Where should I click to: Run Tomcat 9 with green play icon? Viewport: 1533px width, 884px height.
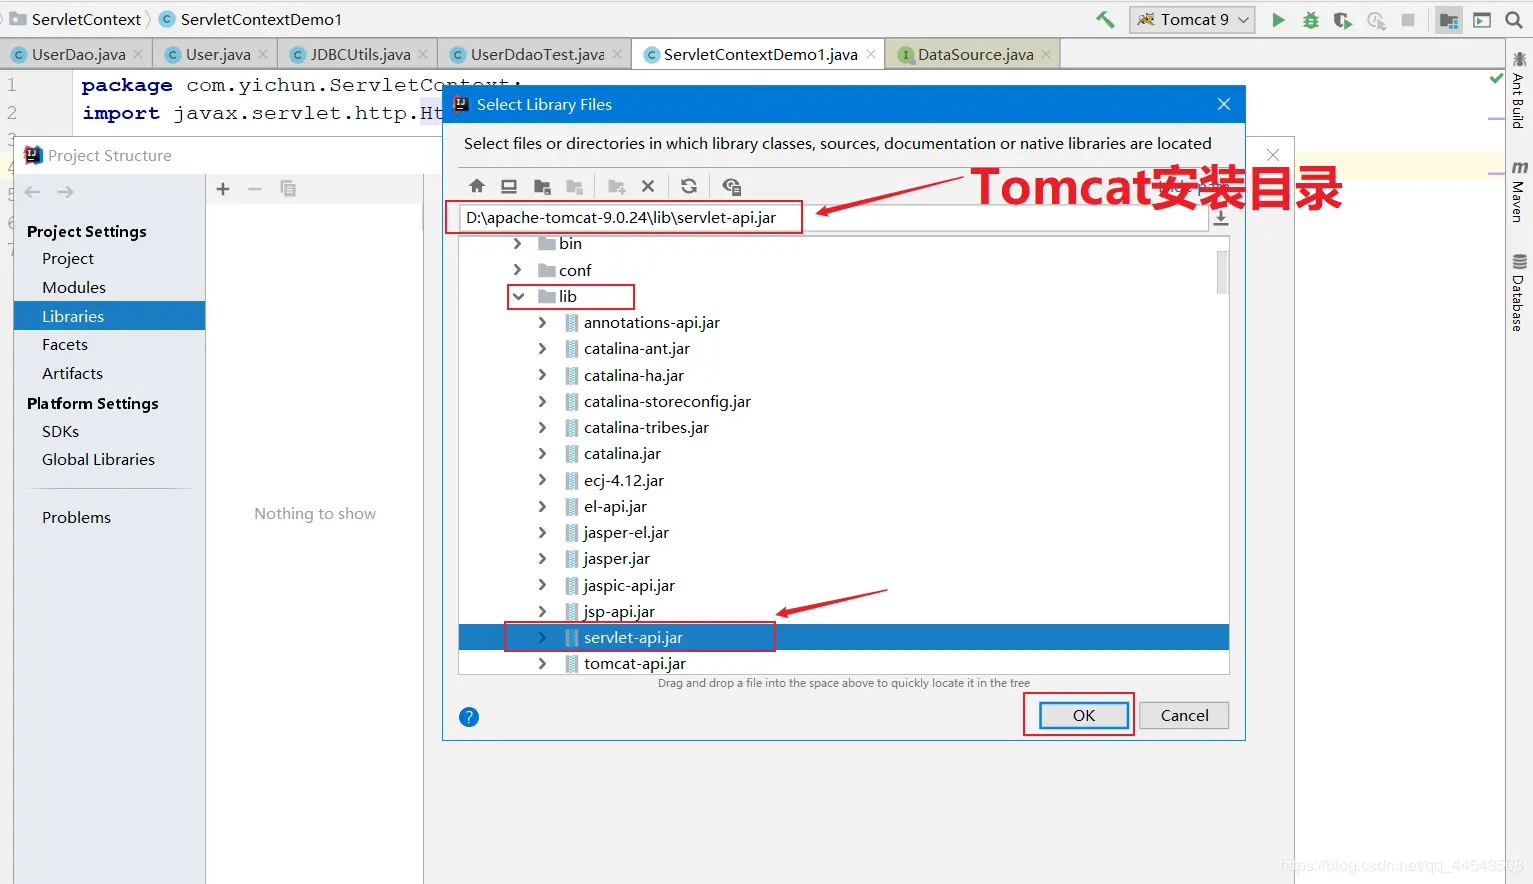1278,20
